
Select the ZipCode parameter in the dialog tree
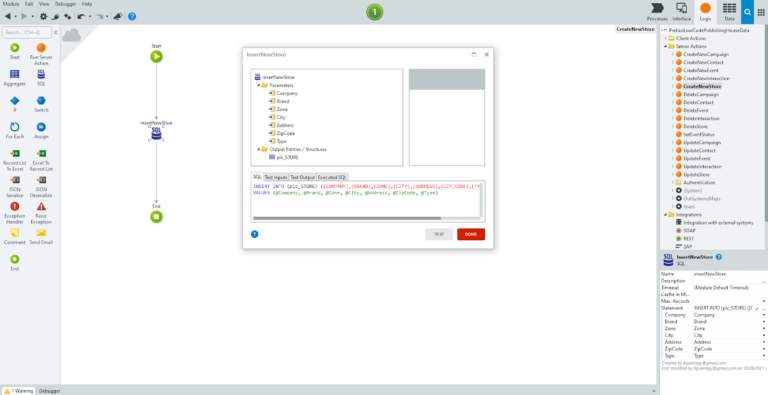282,133
